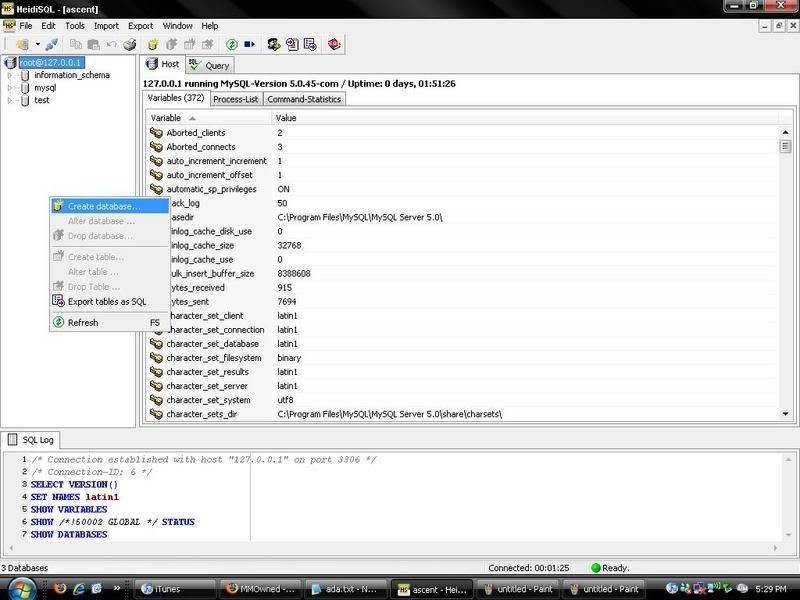Viewport: 800px width, 600px height.
Task: Select the information_schema database
Action: 72,75
